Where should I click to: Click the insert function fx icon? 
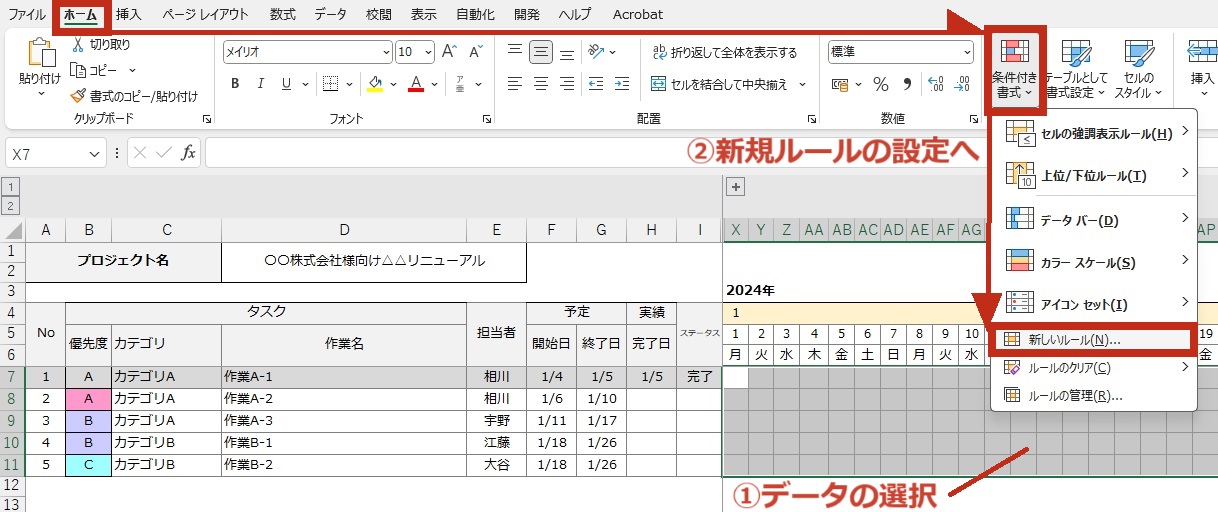point(187,153)
